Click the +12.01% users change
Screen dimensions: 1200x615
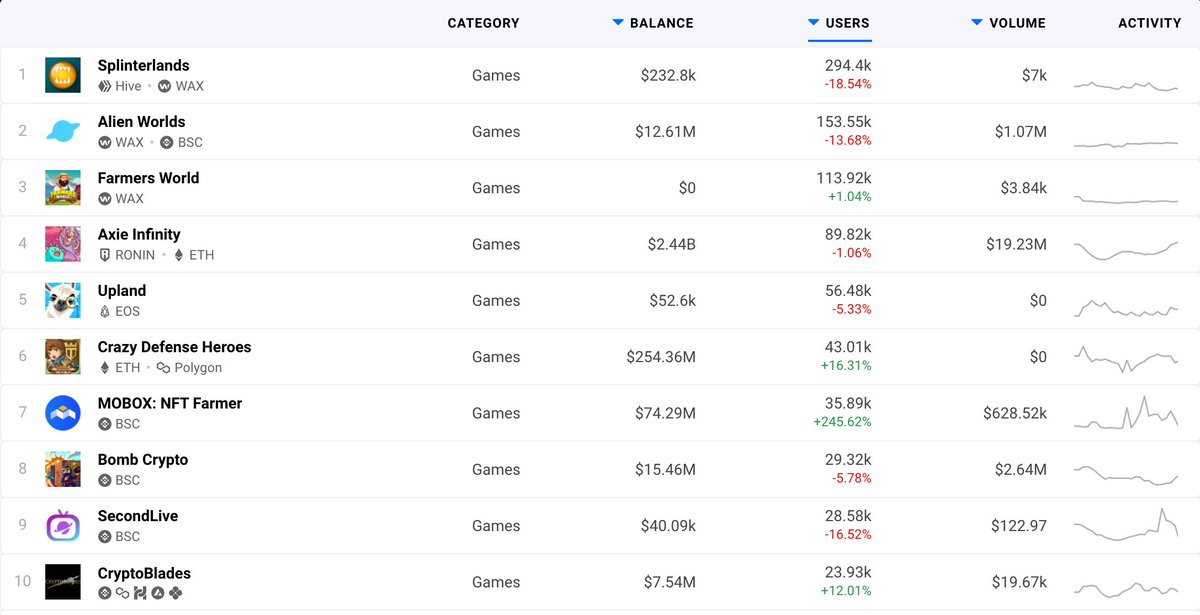(x=847, y=591)
